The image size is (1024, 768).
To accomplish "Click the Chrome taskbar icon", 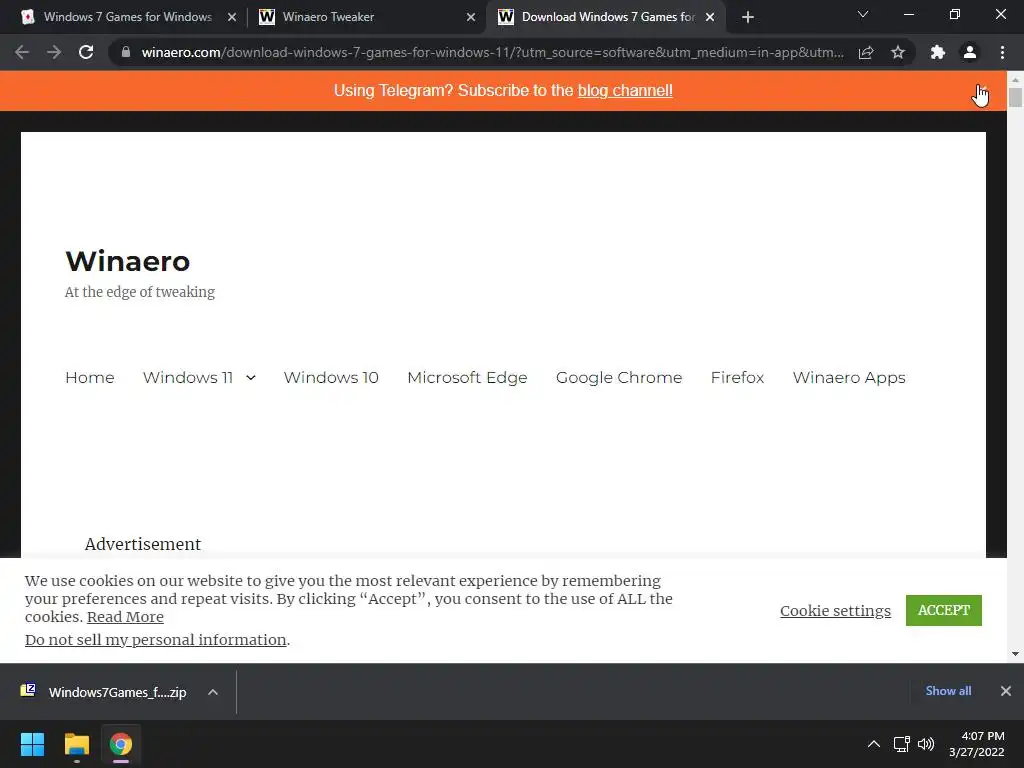I will tap(120, 744).
